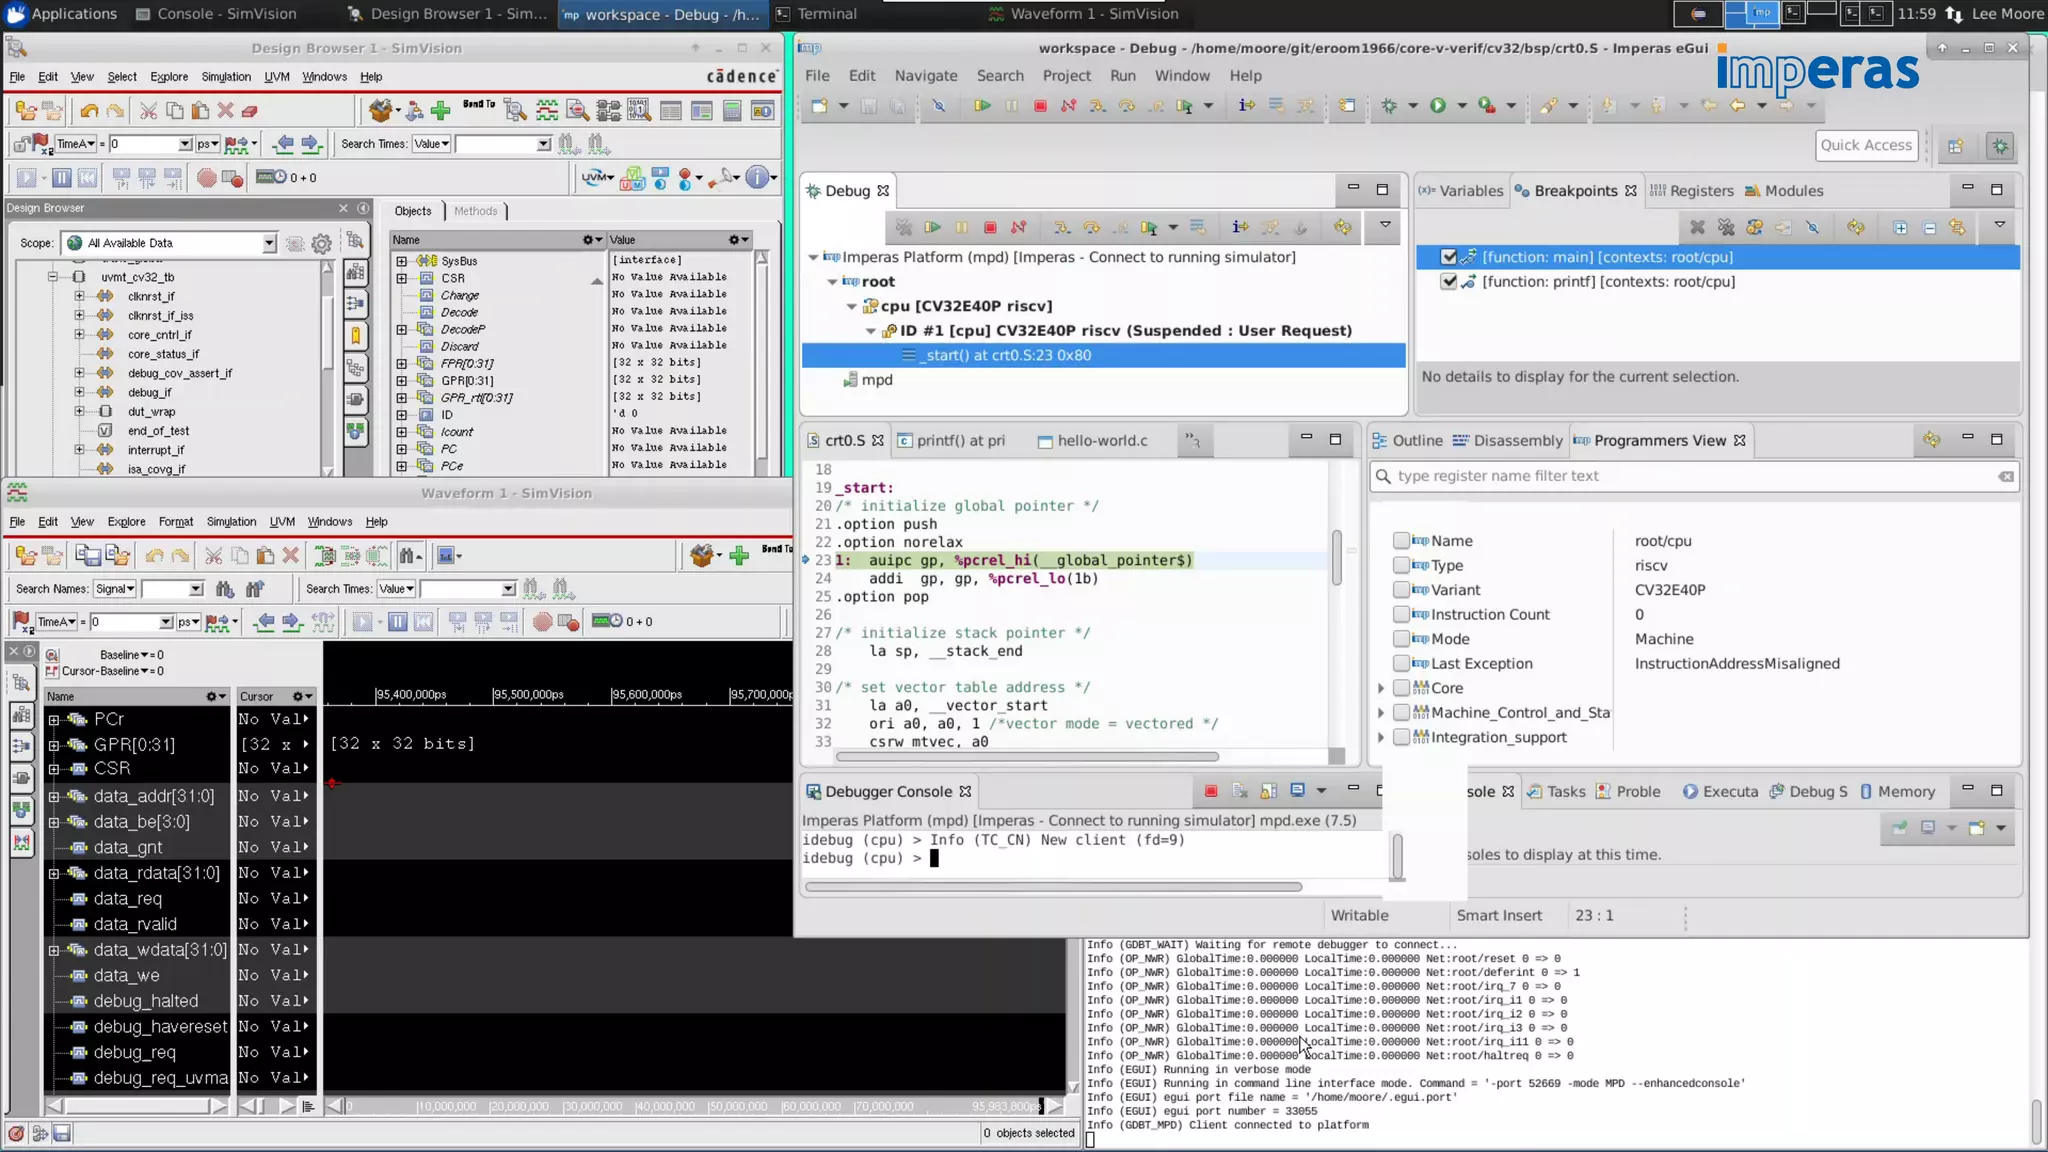The width and height of the screenshot is (2048, 1152).
Task: Check the Instruction Count register checkbox
Action: [1401, 614]
